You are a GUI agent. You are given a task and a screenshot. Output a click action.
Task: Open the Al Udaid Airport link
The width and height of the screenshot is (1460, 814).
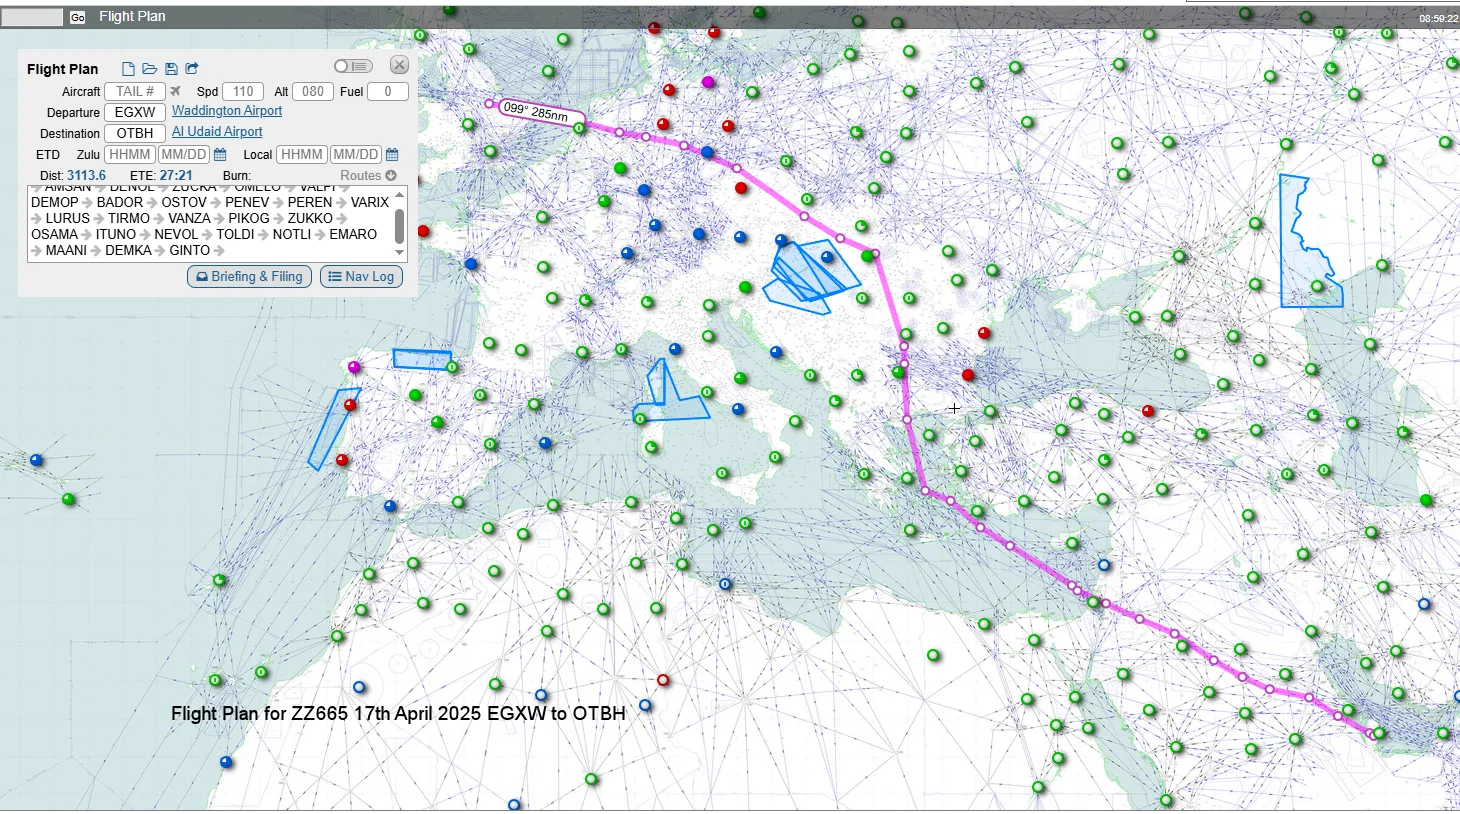217,131
